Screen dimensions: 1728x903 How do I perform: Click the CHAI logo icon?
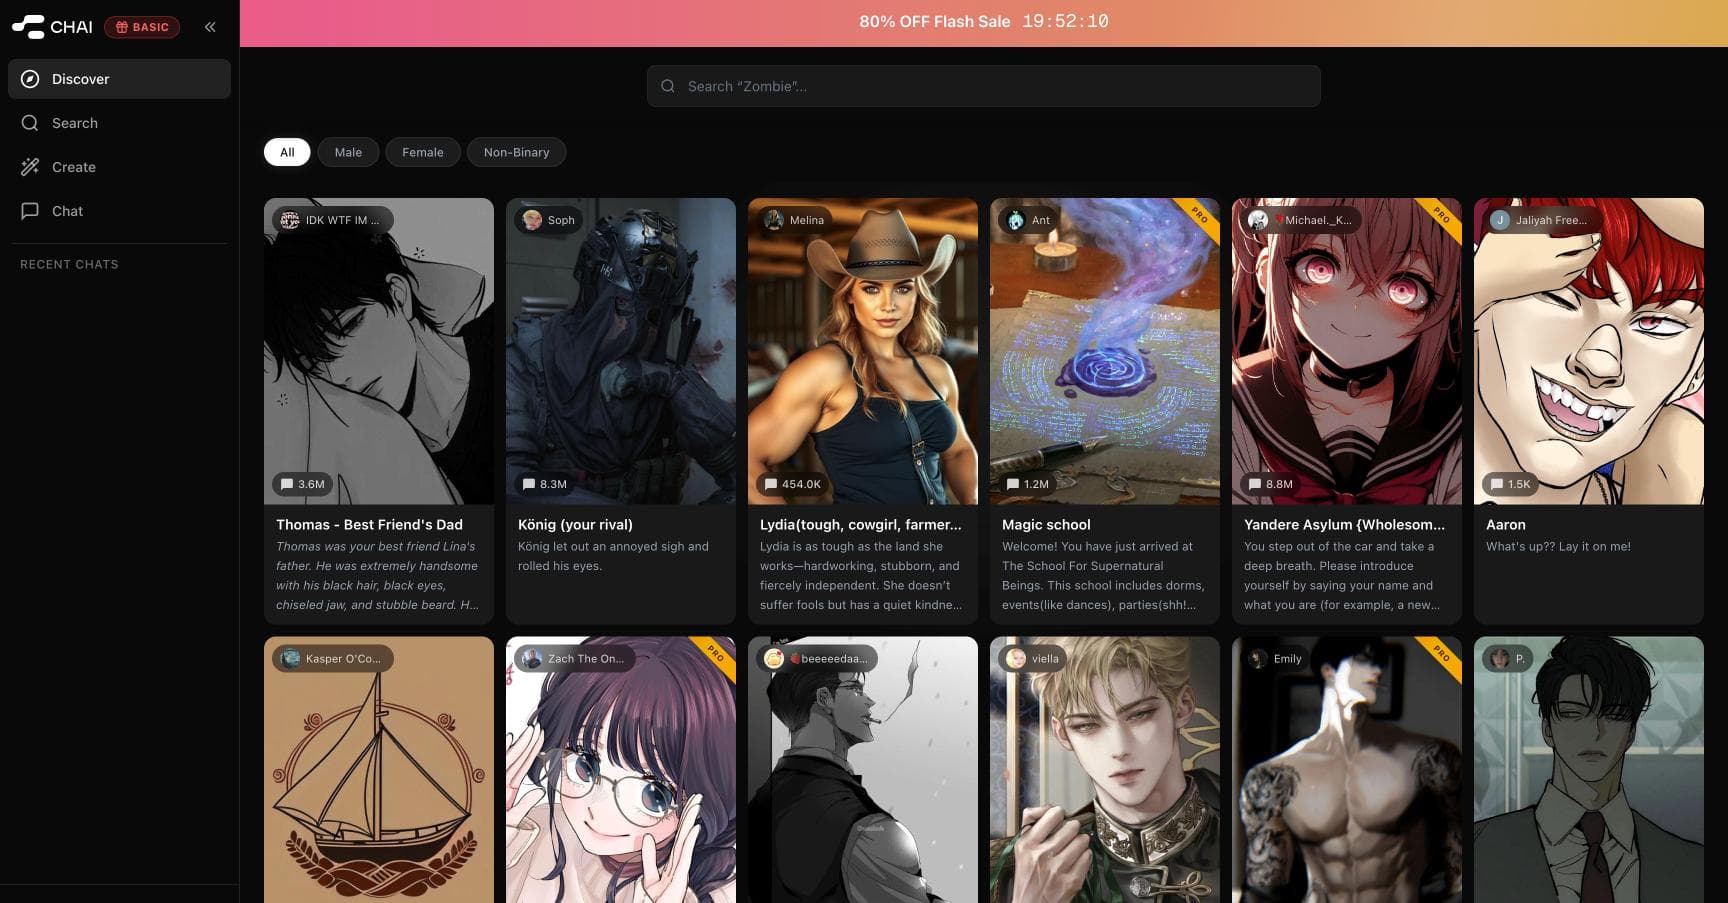28,27
